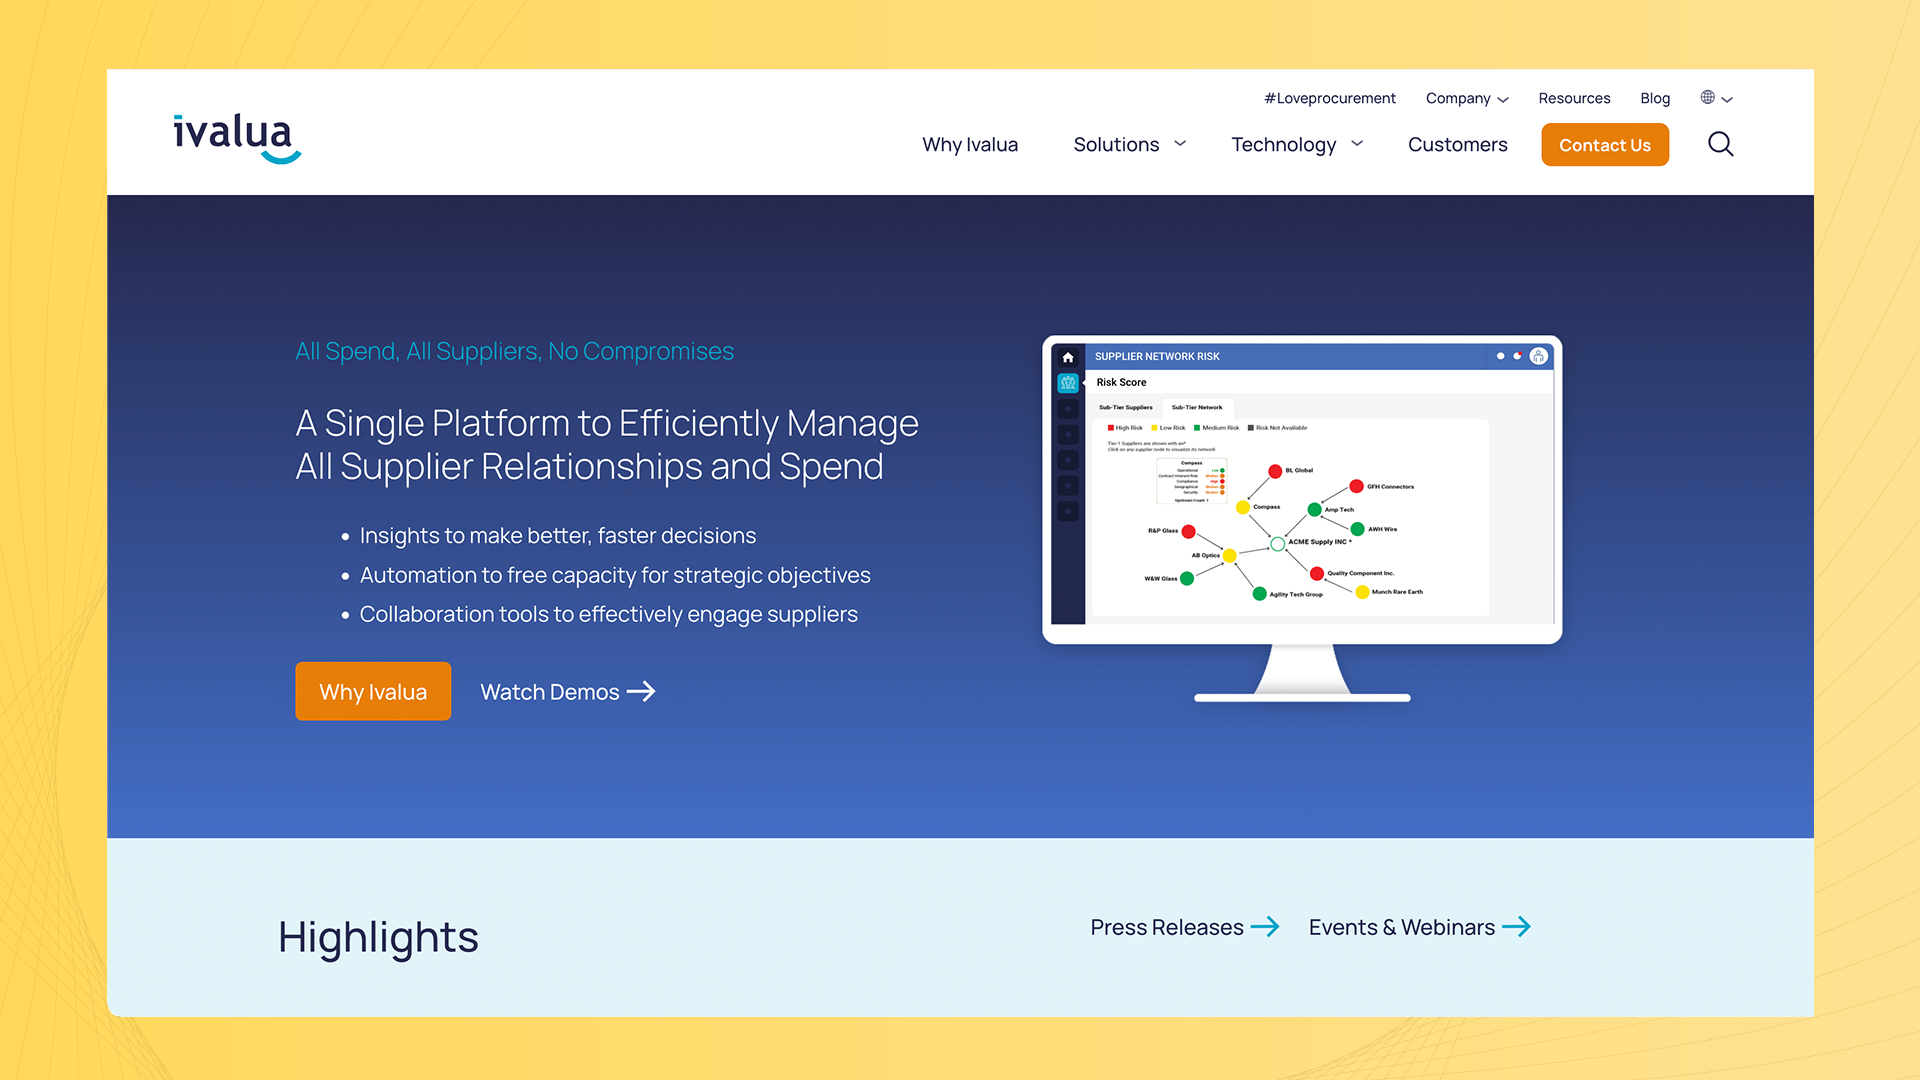The width and height of the screenshot is (1920, 1080).
Task: Click the teal sidebar icon in the mockup
Action: click(1068, 383)
